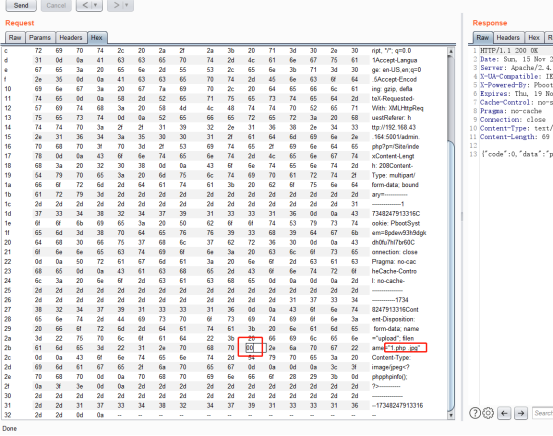Click the help question mark icon
Screen dimensions: 553x436
point(475,413)
